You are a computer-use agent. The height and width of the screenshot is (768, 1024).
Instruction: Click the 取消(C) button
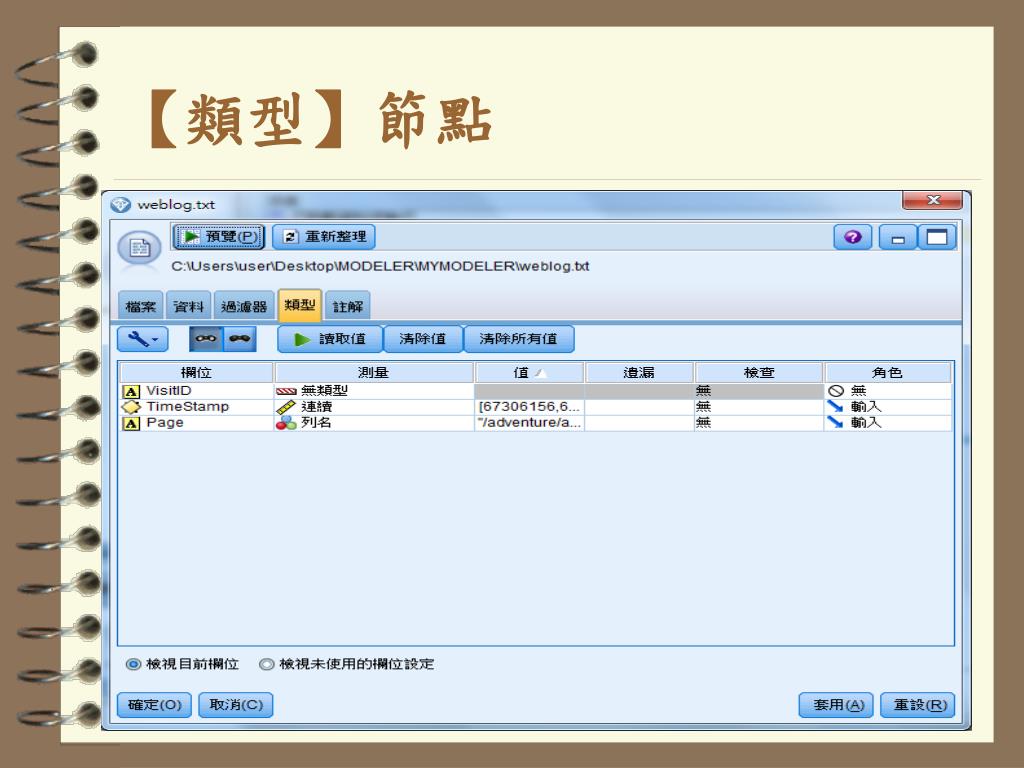point(236,705)
